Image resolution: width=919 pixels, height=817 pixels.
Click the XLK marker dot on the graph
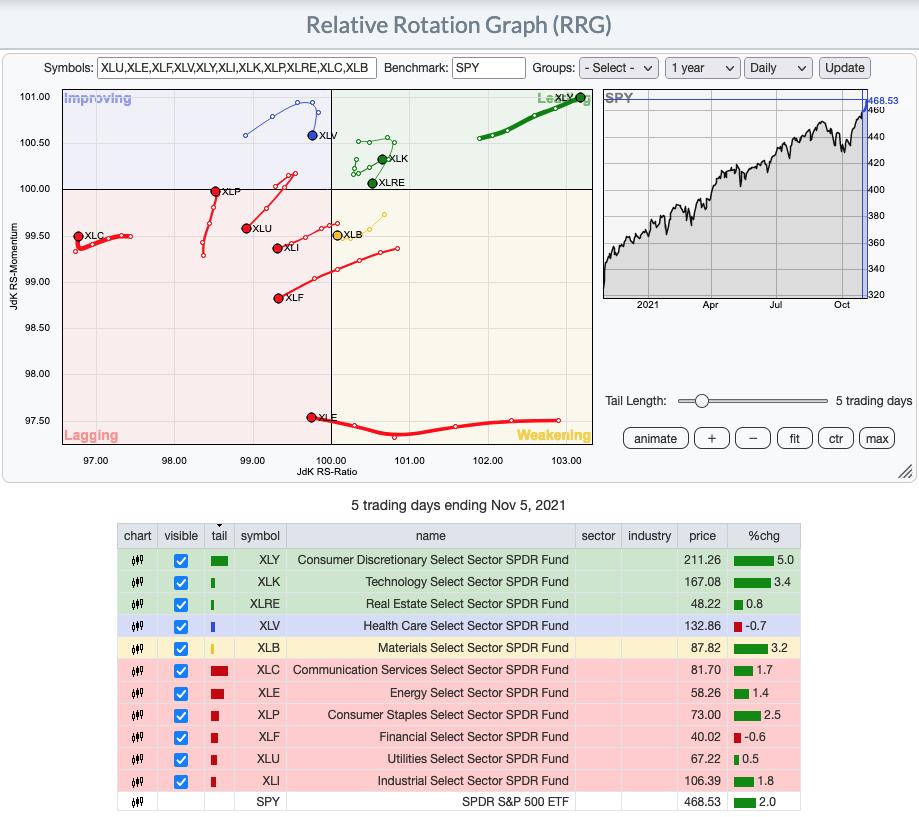tap(382, 159)
